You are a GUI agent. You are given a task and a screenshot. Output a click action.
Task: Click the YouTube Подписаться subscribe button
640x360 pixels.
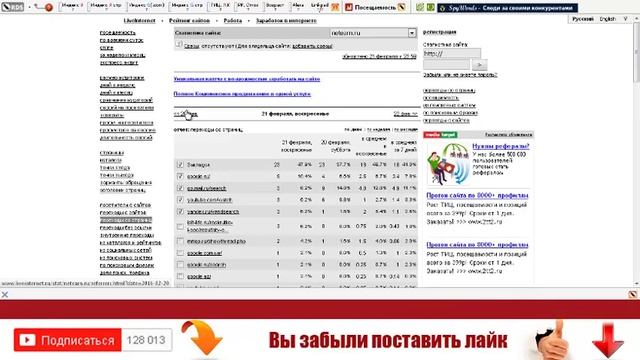(68, 340)
